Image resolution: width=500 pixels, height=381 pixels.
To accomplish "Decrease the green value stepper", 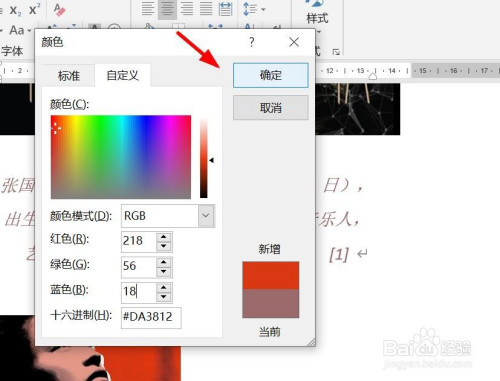I will pos(164,272).
